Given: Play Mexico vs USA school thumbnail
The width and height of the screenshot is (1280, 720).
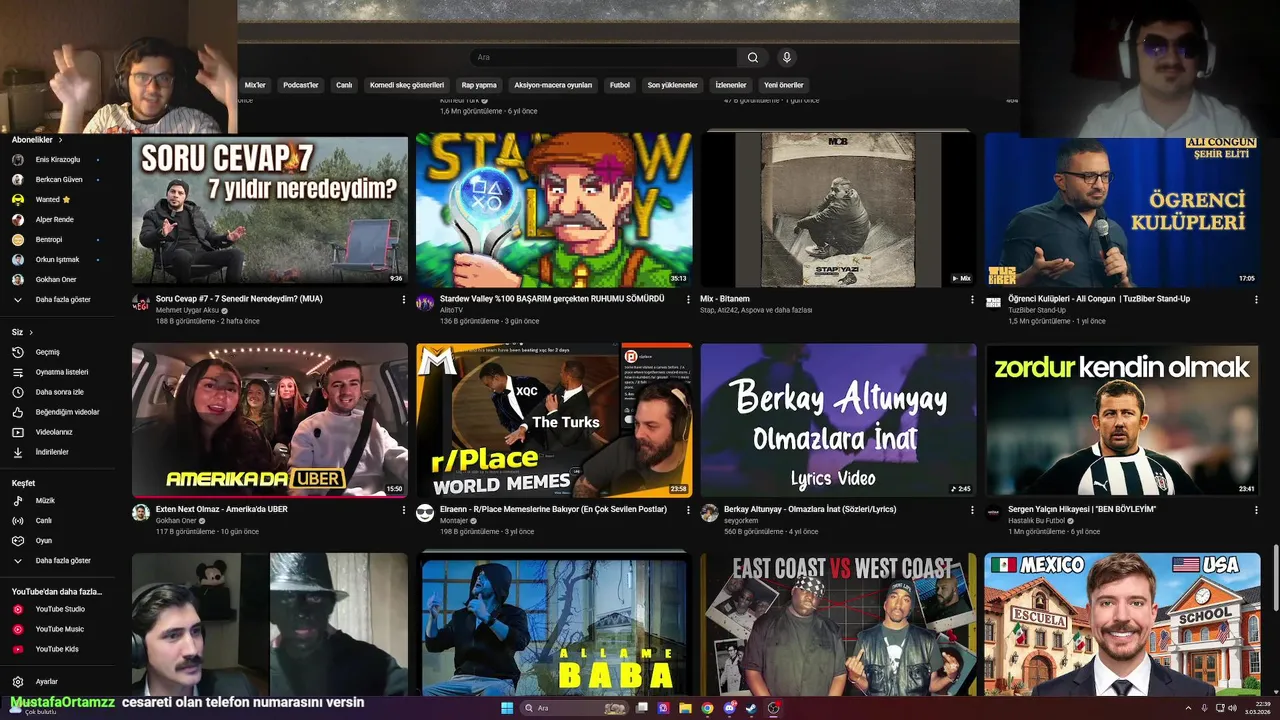Looking at the screenshot, I should (x=1122, y=625).
